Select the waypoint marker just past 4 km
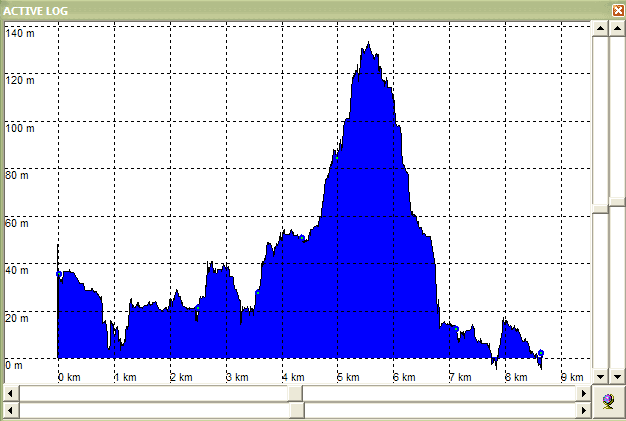 click(302, 238)
